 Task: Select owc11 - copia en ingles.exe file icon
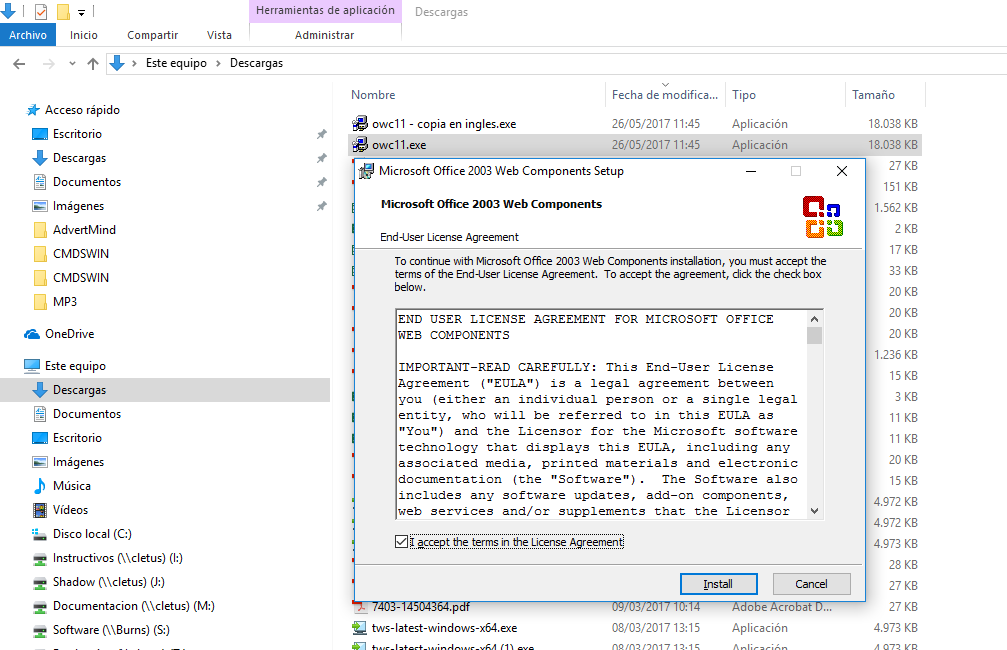click(x=360, y=123)
